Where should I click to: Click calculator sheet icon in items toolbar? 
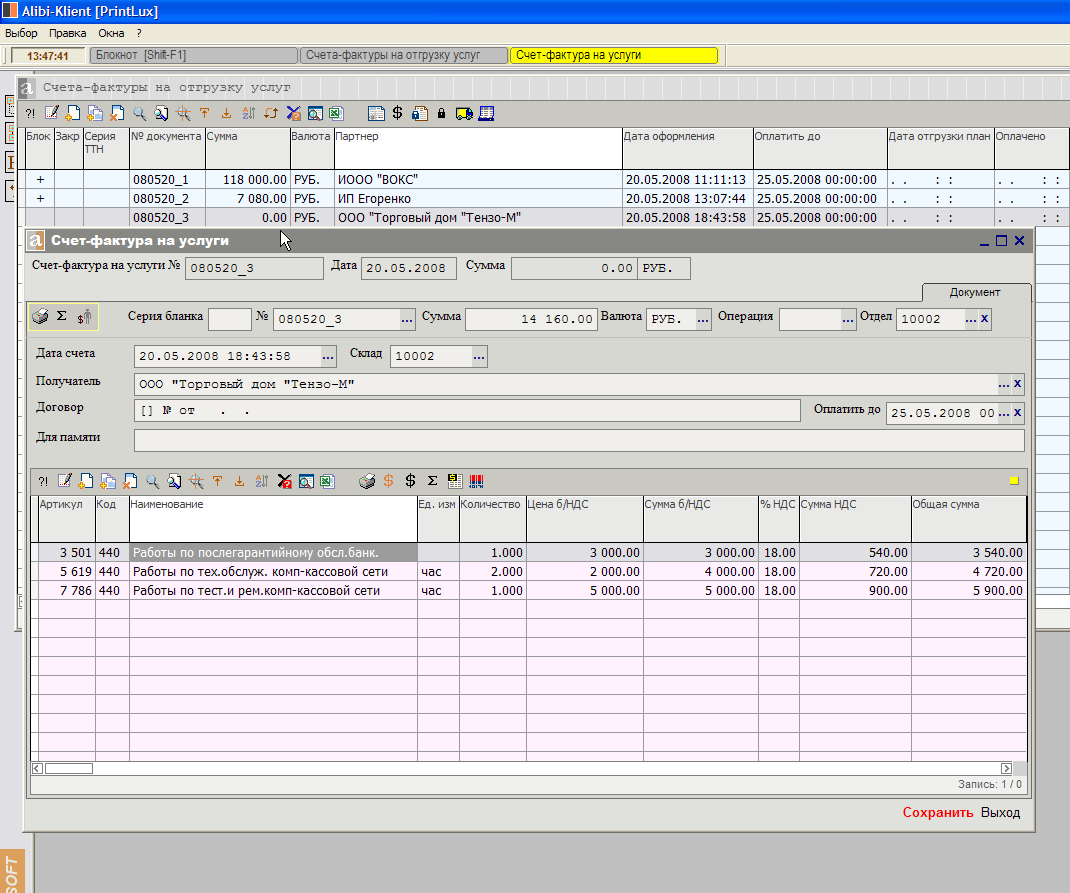tap(454, 481)
